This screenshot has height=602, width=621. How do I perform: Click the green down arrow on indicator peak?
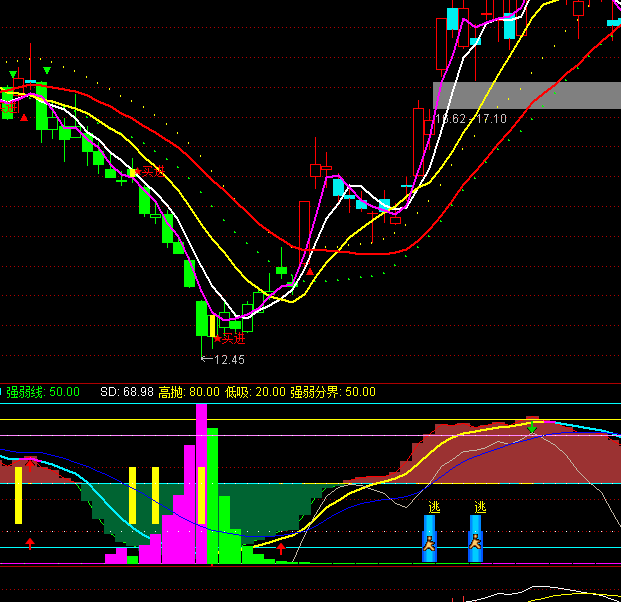point(533,429)
